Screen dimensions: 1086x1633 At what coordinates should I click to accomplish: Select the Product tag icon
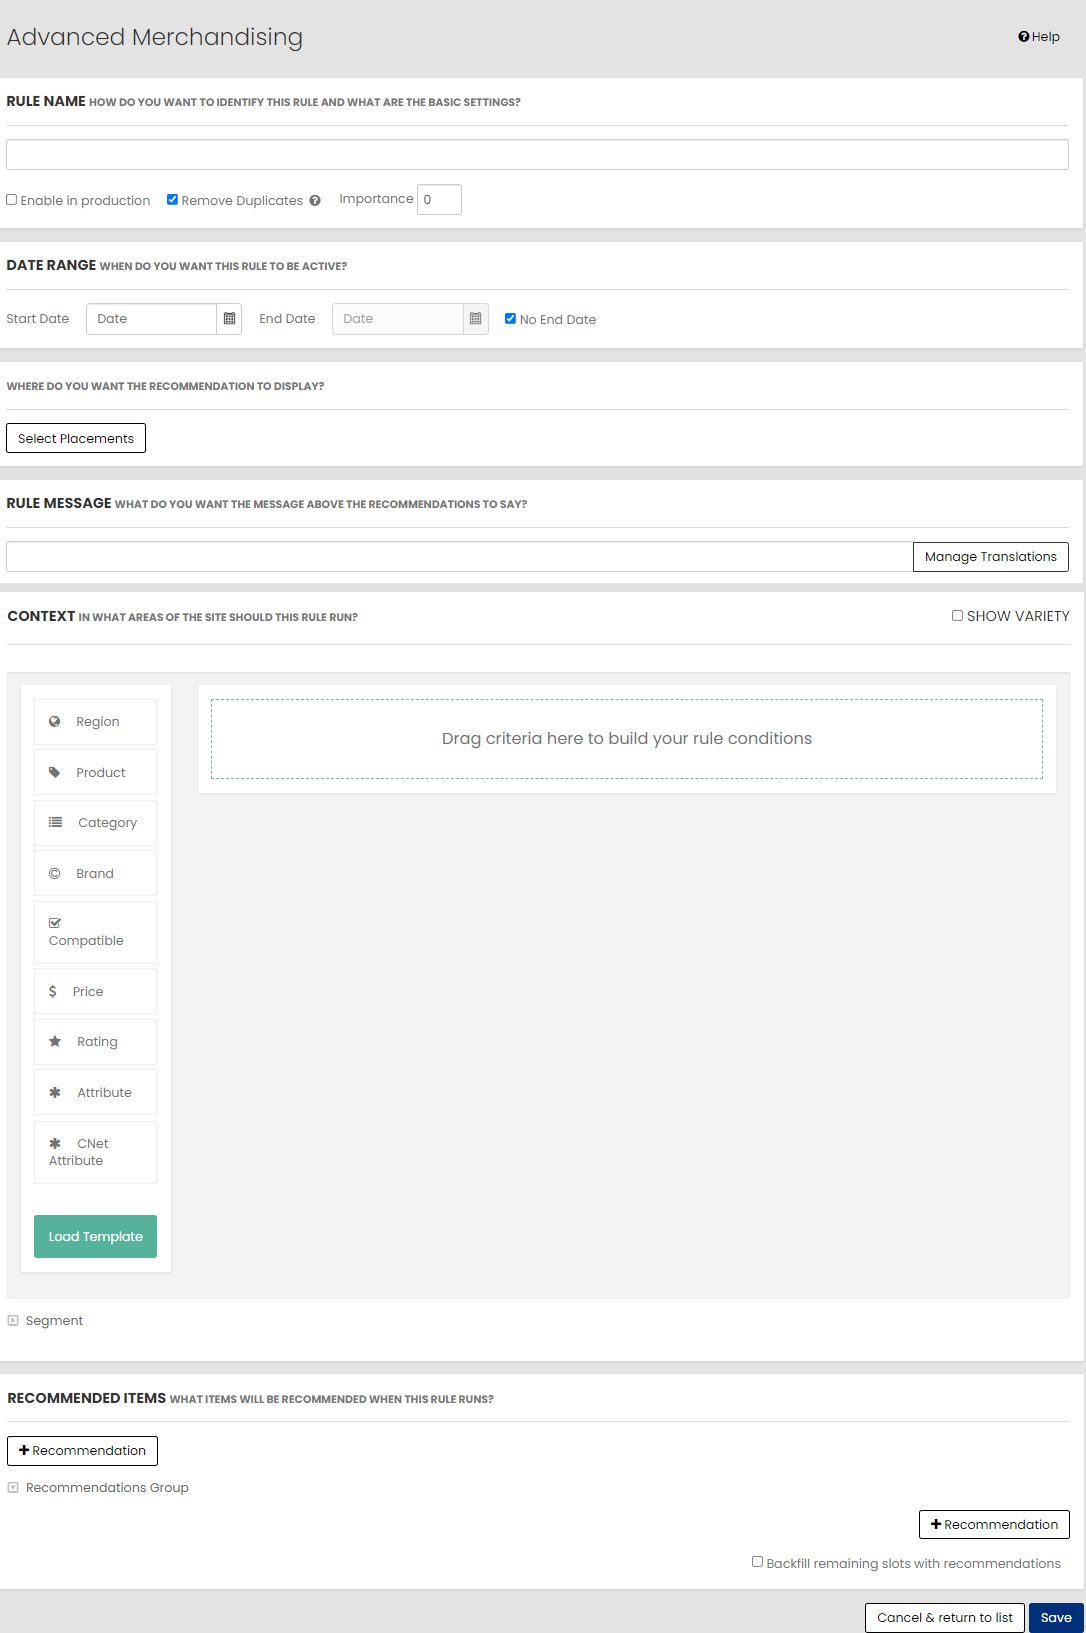[x=55, y=772]
